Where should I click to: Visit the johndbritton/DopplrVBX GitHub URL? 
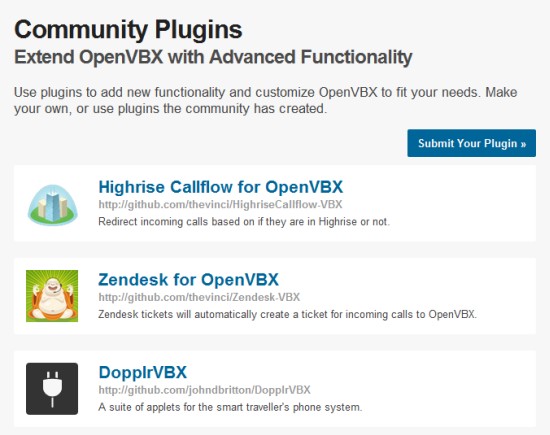click(204, 390)
